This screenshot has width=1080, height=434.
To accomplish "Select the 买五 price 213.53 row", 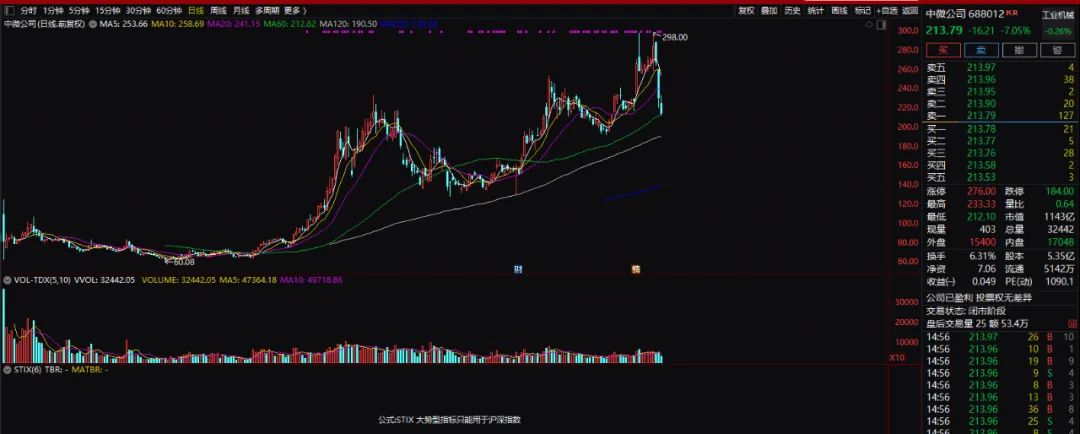I will [x=999, y=178].
